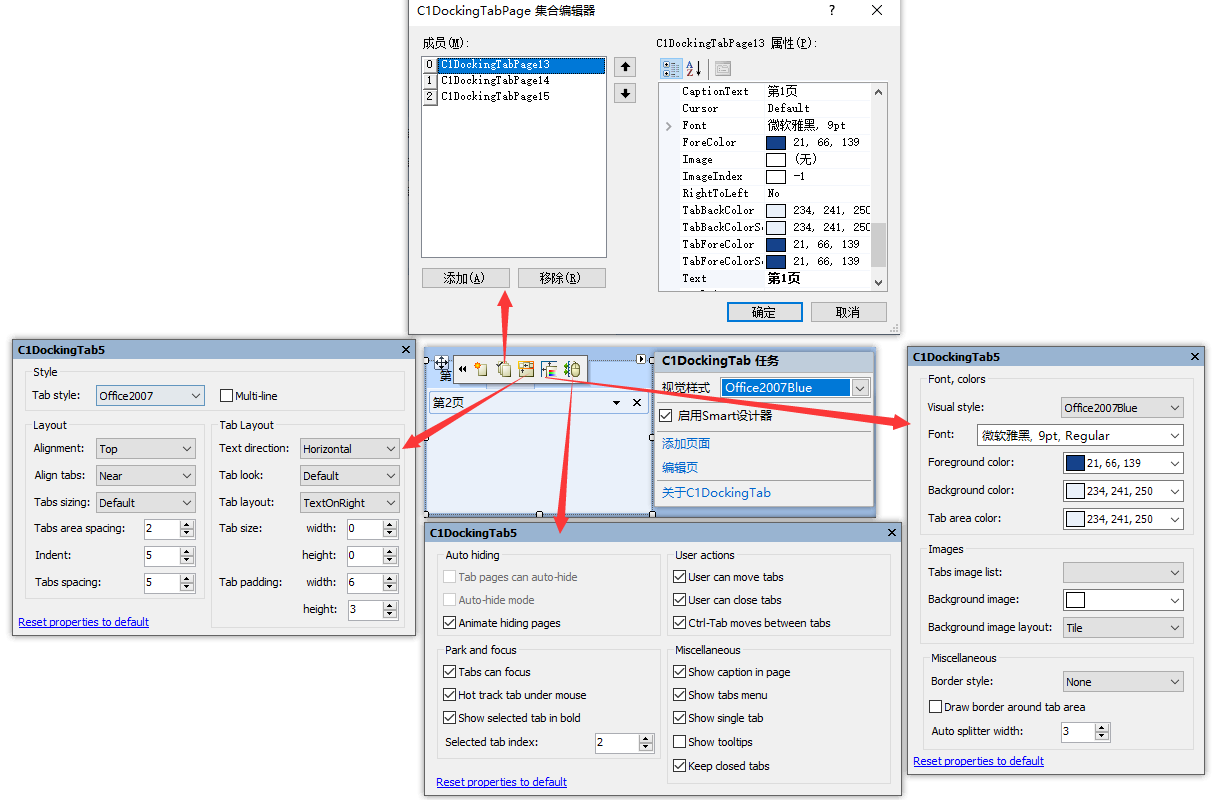Open the Alignment dropdown

coord(145,449)
